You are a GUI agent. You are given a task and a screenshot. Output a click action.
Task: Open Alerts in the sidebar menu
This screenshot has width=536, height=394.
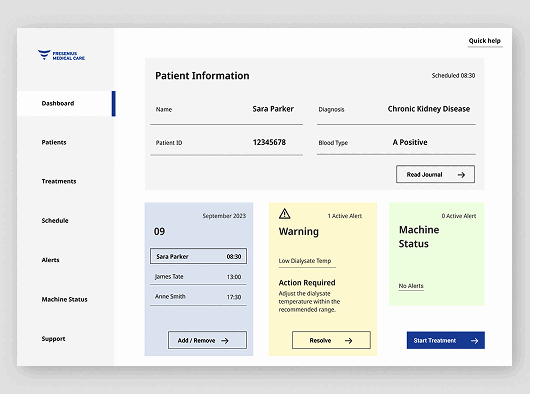point(50,260)
